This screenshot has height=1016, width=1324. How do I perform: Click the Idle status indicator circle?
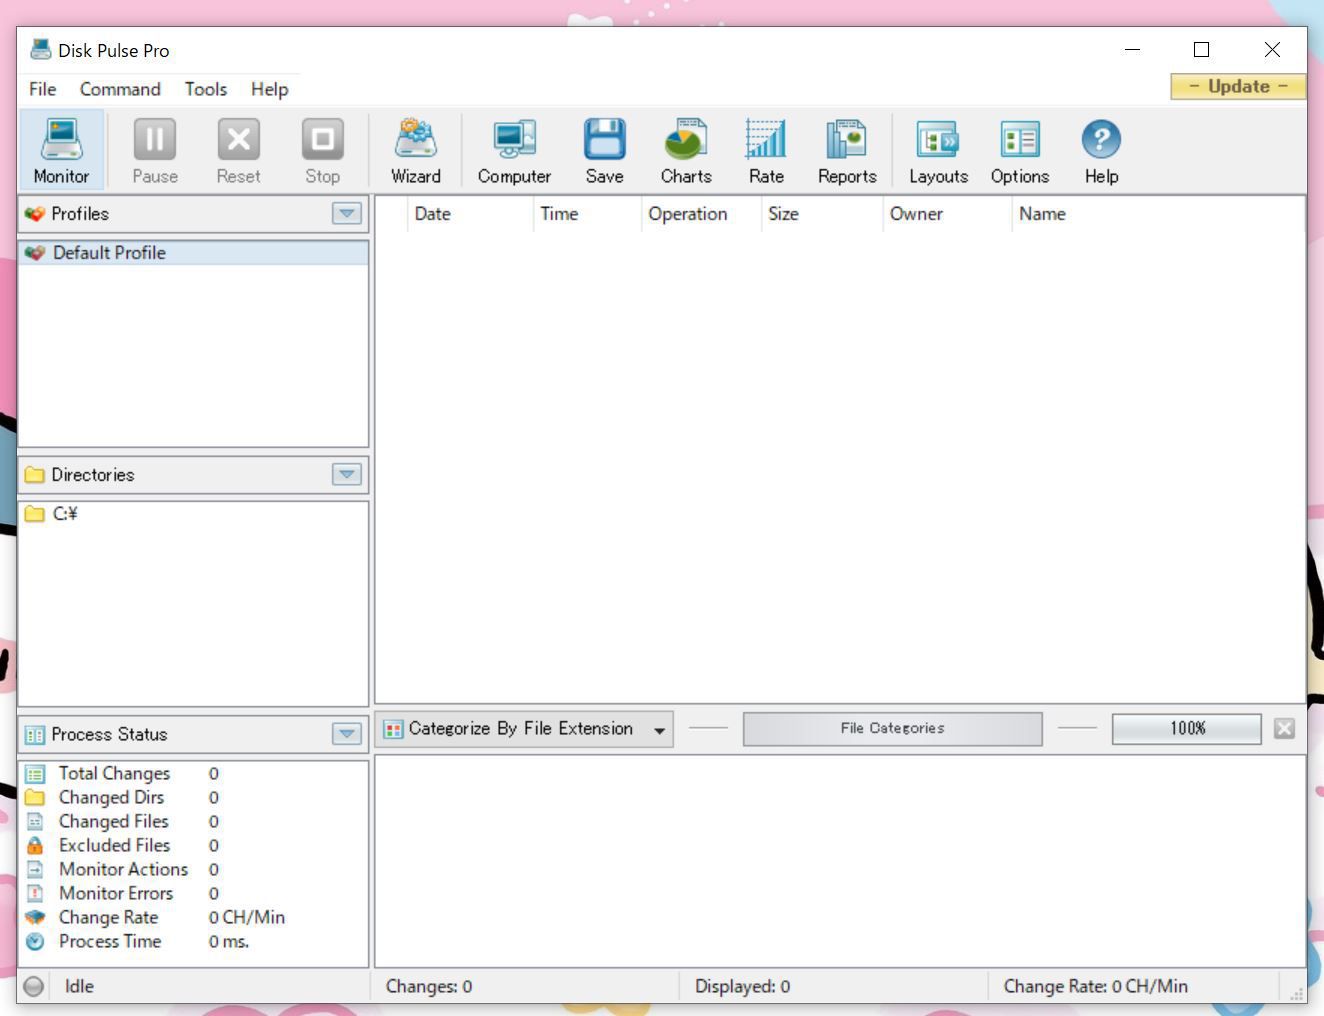tap(34, 987)
